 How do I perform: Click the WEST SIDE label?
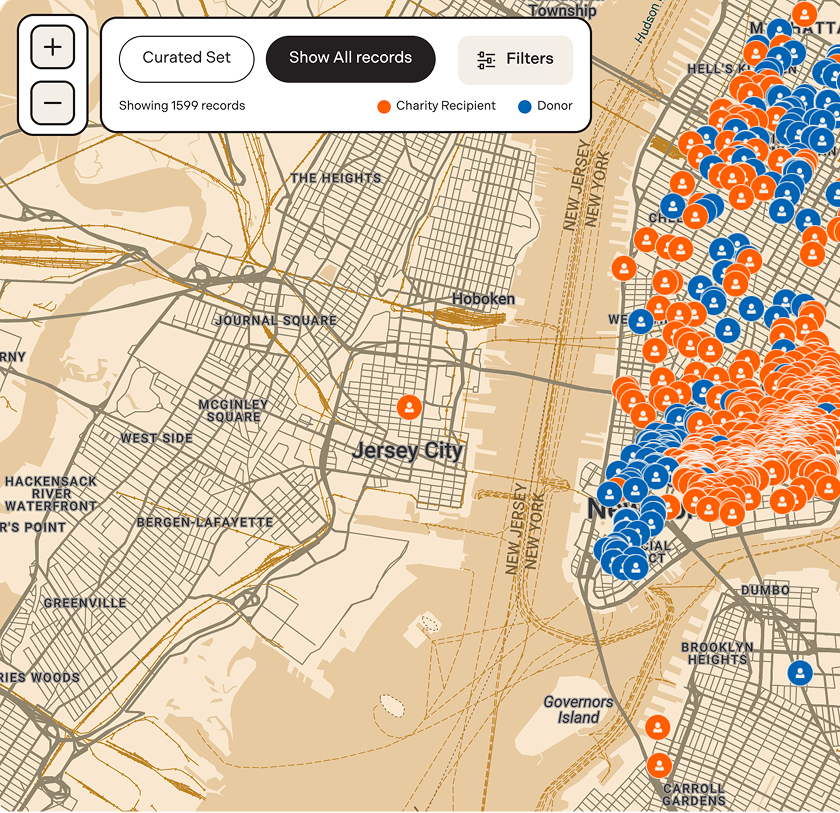156,438
